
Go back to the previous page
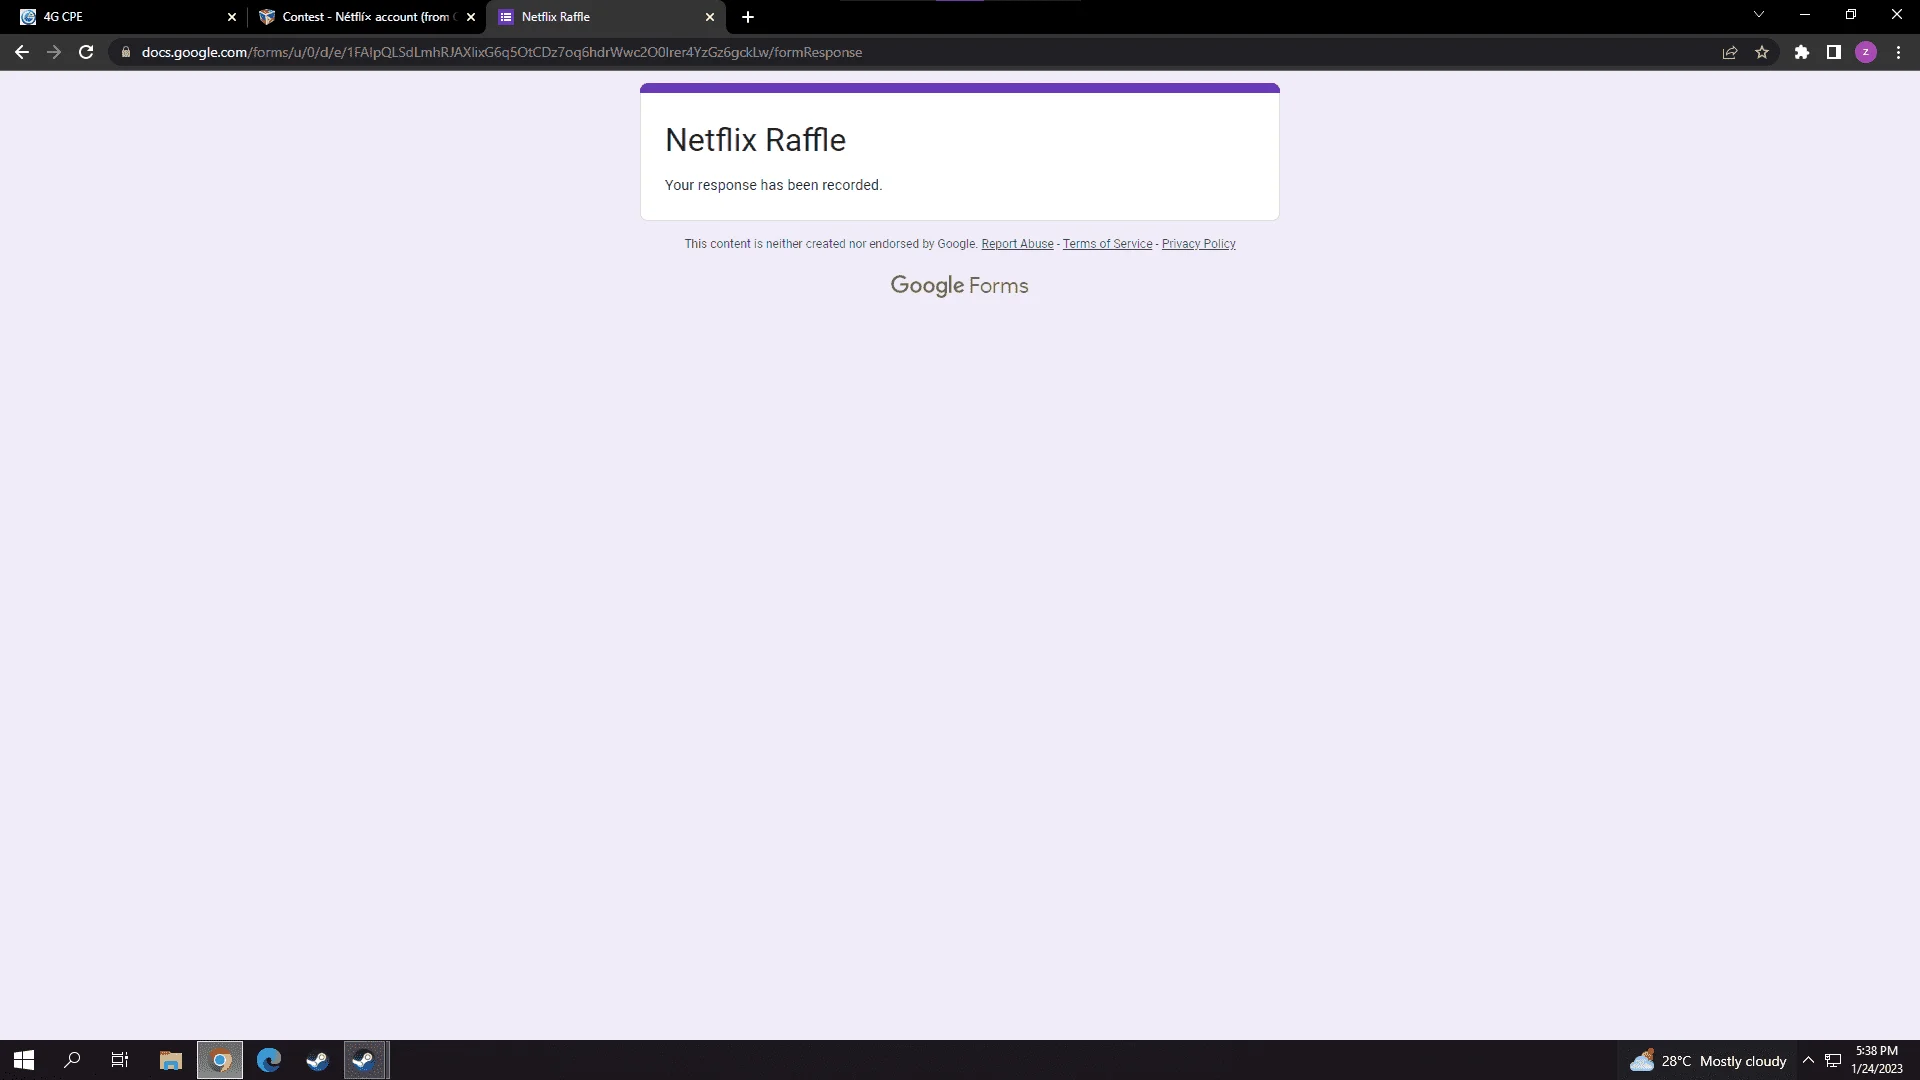pos(22,52)
